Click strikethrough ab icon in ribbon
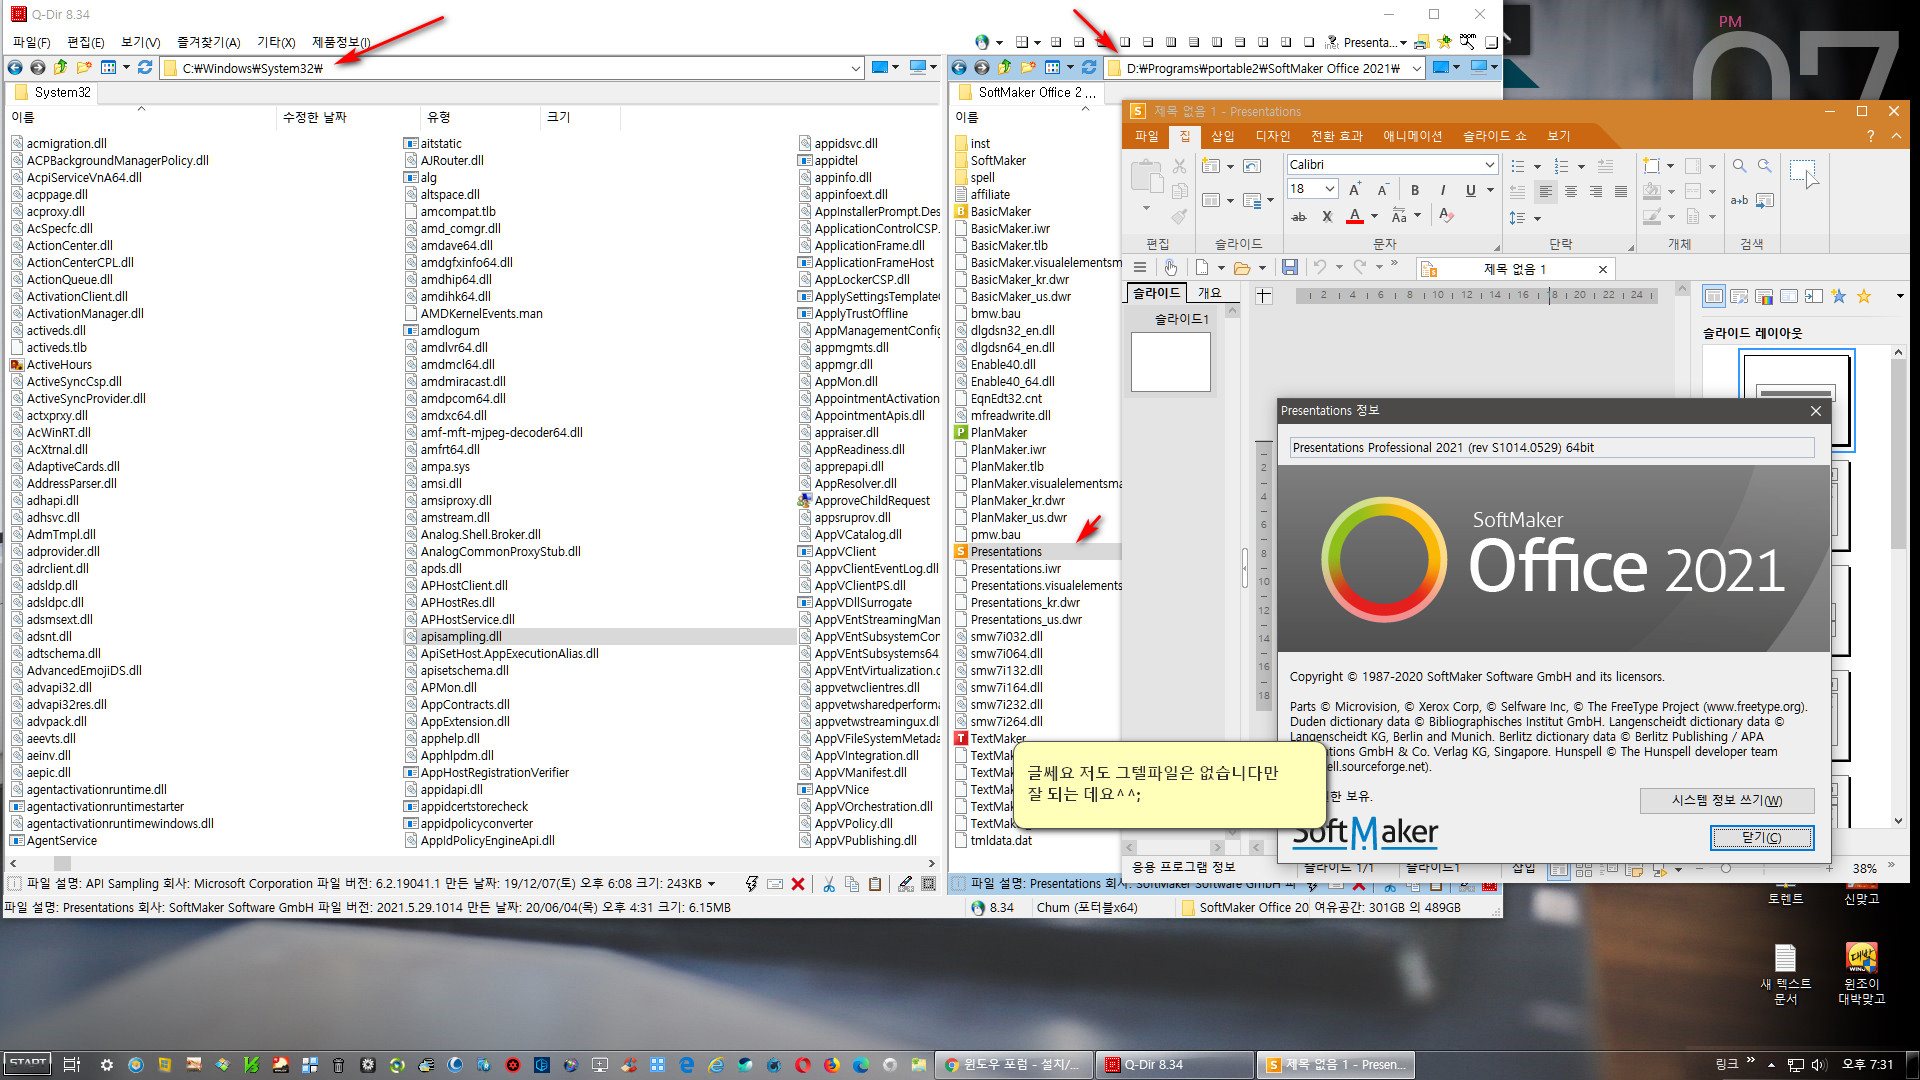Viewport: 1920px width, 1080px height. click(1299, 216)
